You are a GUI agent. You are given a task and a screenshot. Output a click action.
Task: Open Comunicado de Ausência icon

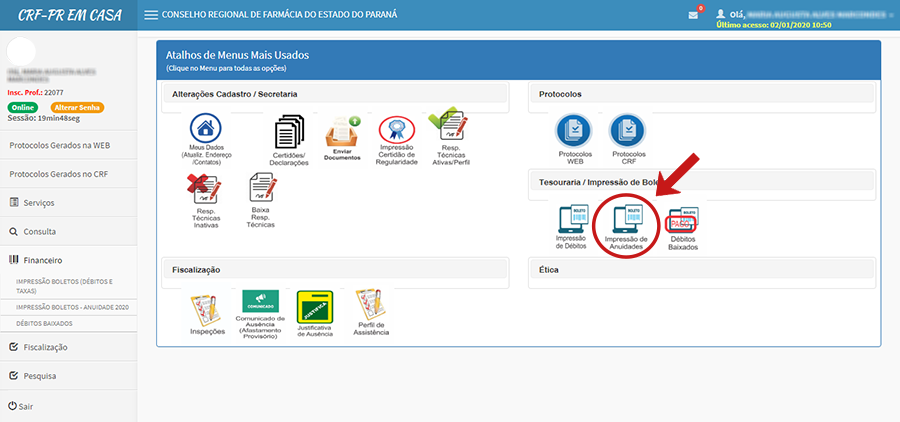click(x=260, y=302)
